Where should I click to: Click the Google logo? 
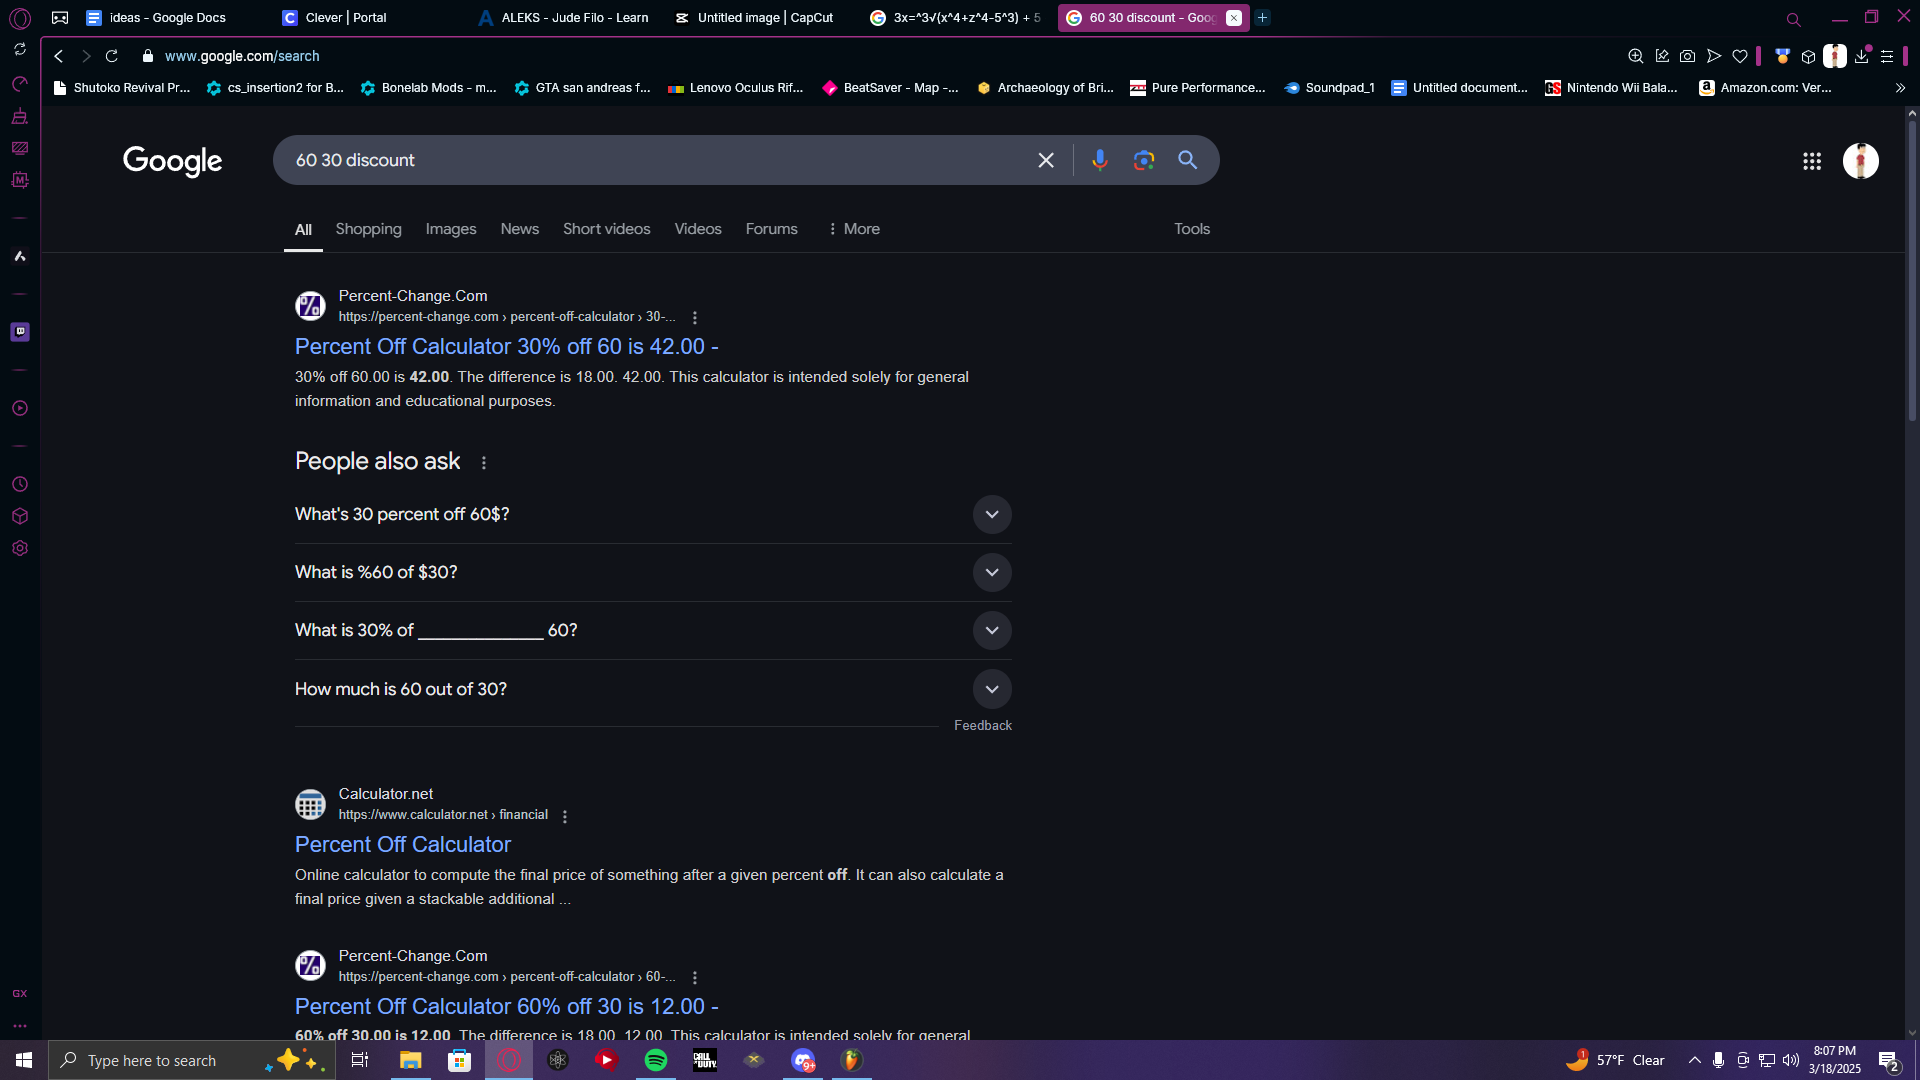click(x=173, y=161)
